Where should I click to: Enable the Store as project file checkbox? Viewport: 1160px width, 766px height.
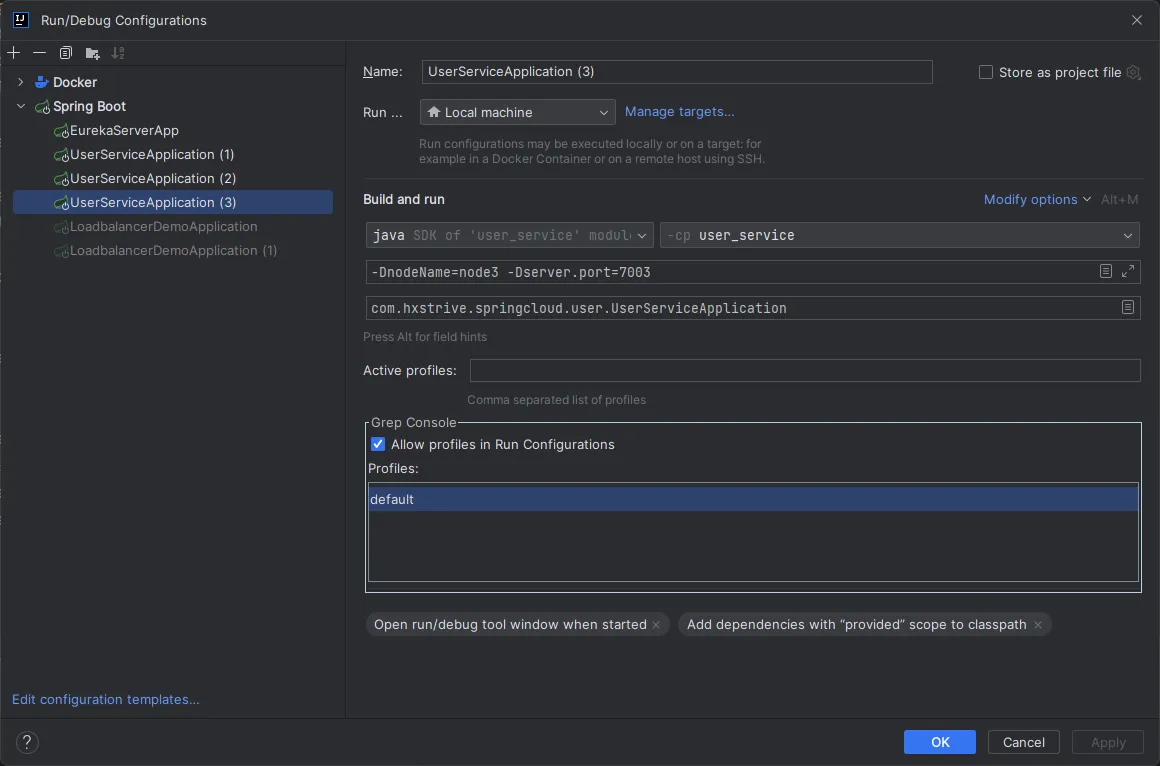tap(986, 72)
